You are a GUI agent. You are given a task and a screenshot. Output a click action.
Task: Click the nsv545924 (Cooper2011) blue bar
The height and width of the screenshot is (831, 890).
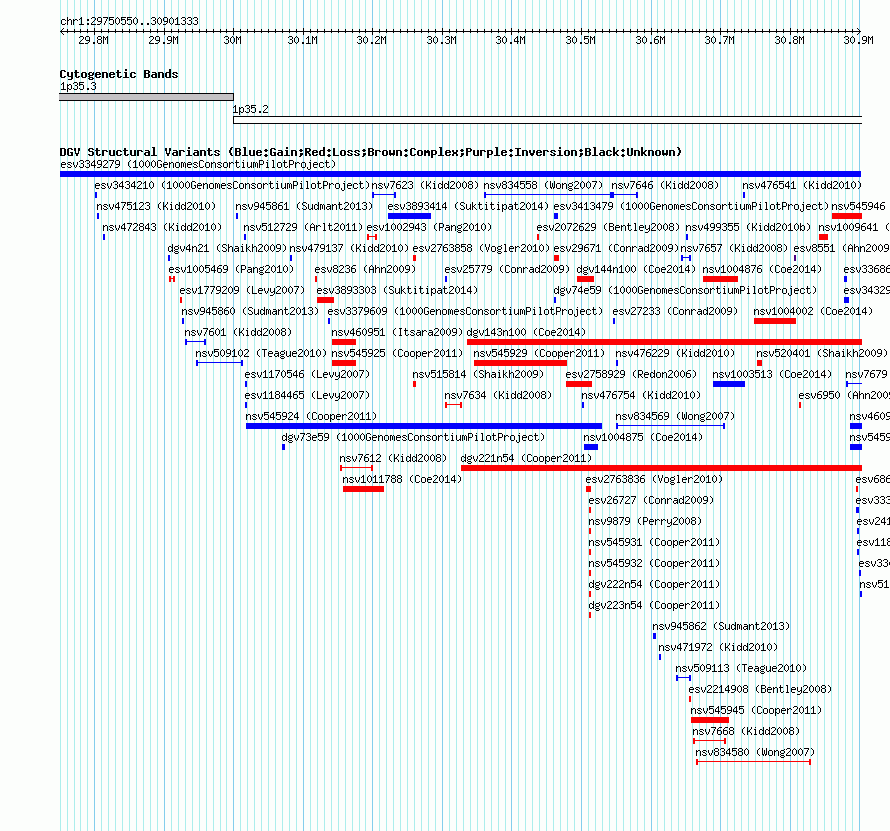tap(424, 426)
